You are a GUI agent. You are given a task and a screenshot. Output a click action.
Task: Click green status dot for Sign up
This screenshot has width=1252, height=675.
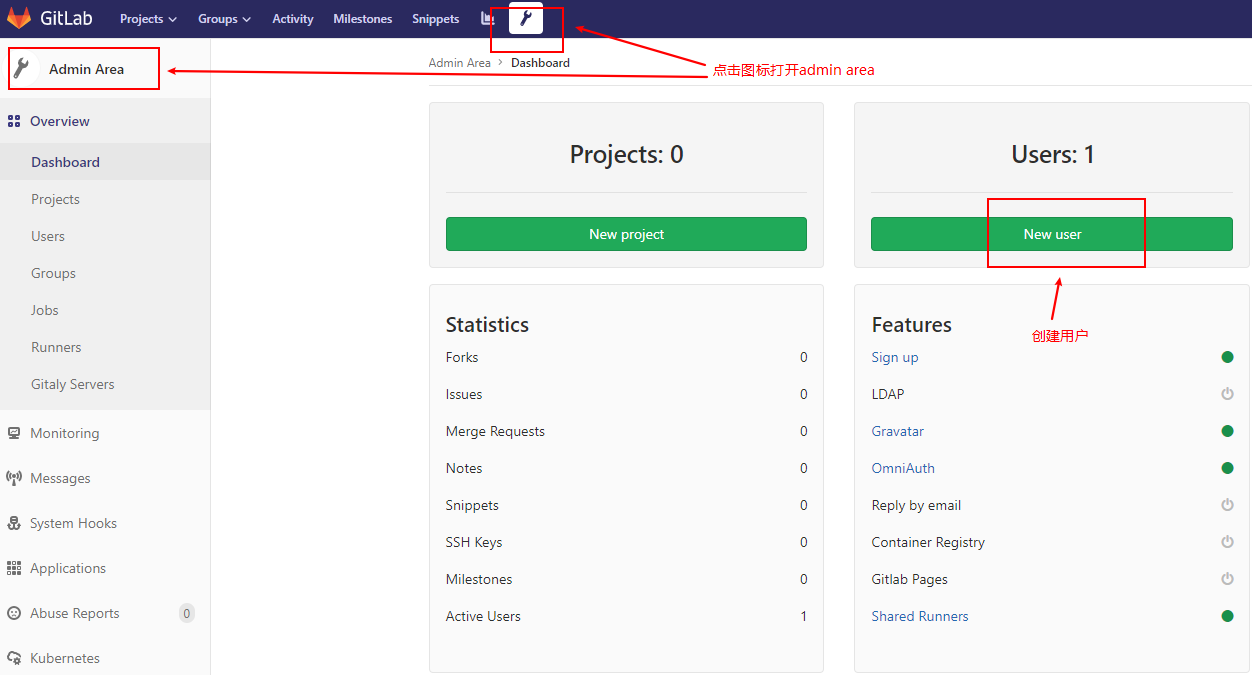(1227, 357)
